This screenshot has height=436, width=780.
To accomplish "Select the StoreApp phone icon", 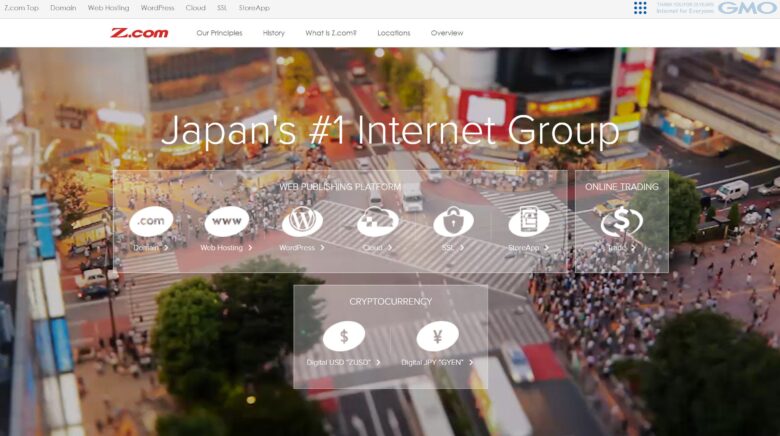I will [x=529, y=221].
